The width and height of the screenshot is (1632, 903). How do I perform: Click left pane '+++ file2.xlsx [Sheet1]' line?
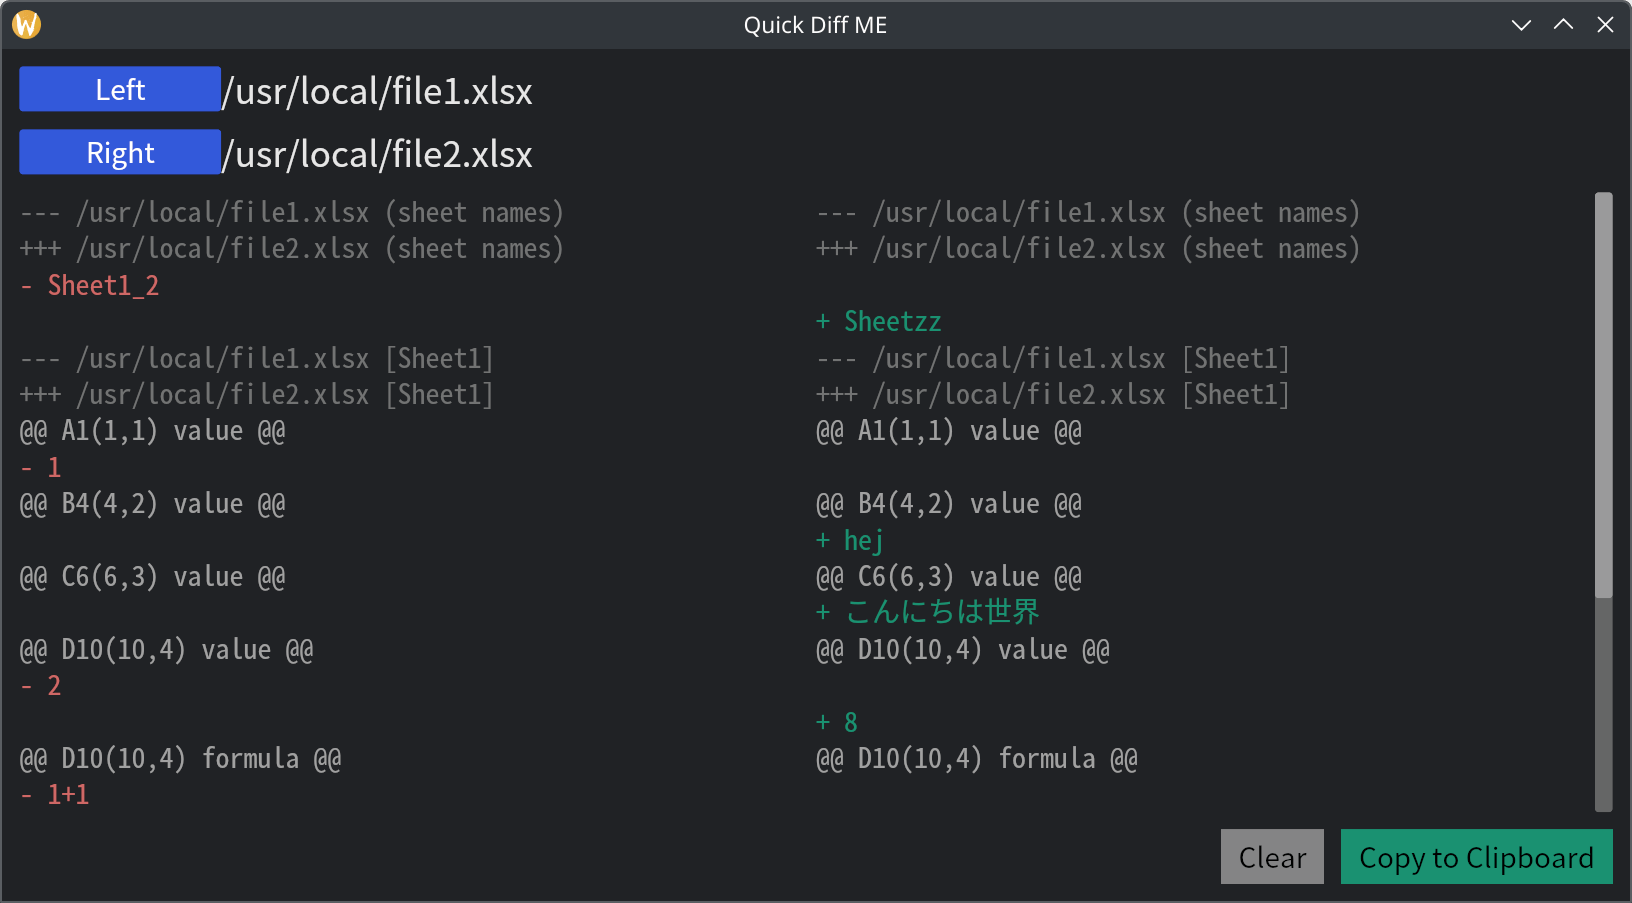pos(257,395)
